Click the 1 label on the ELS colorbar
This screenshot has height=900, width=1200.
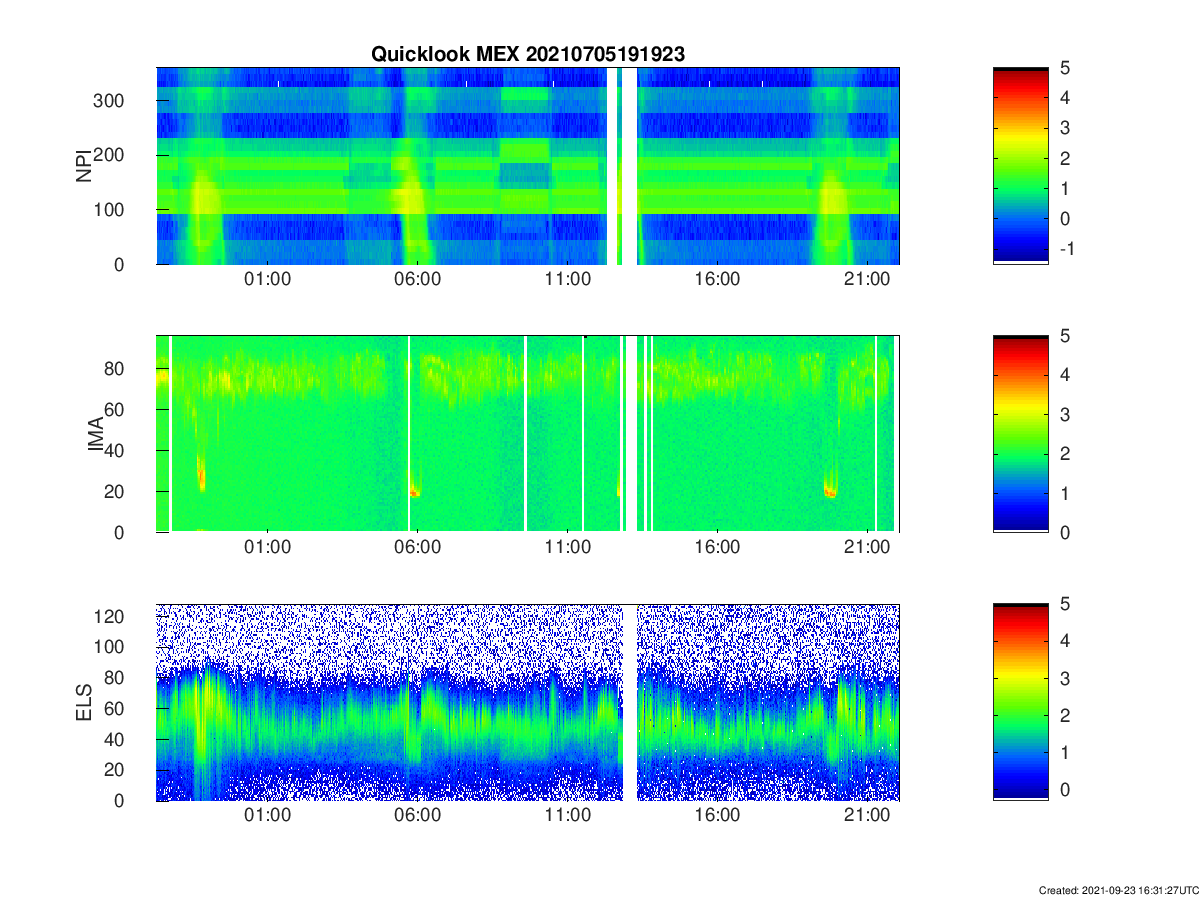click(x=1066, y=753)
